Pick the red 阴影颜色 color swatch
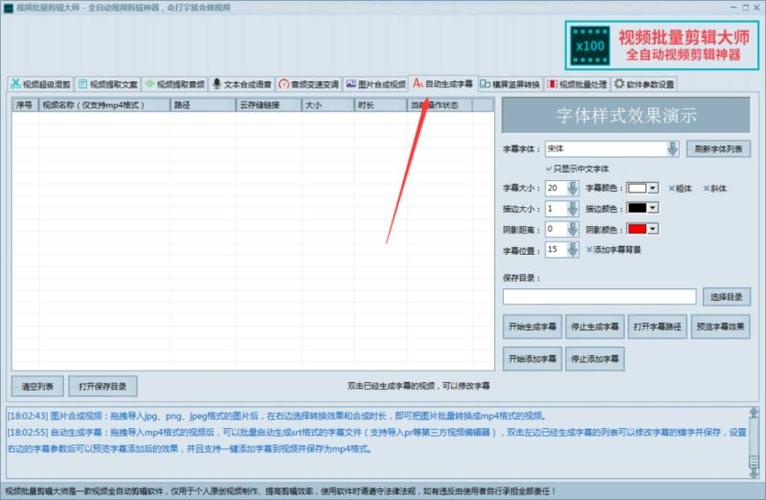The width and height of the screenshot is (766, 500). pos(642,229)
